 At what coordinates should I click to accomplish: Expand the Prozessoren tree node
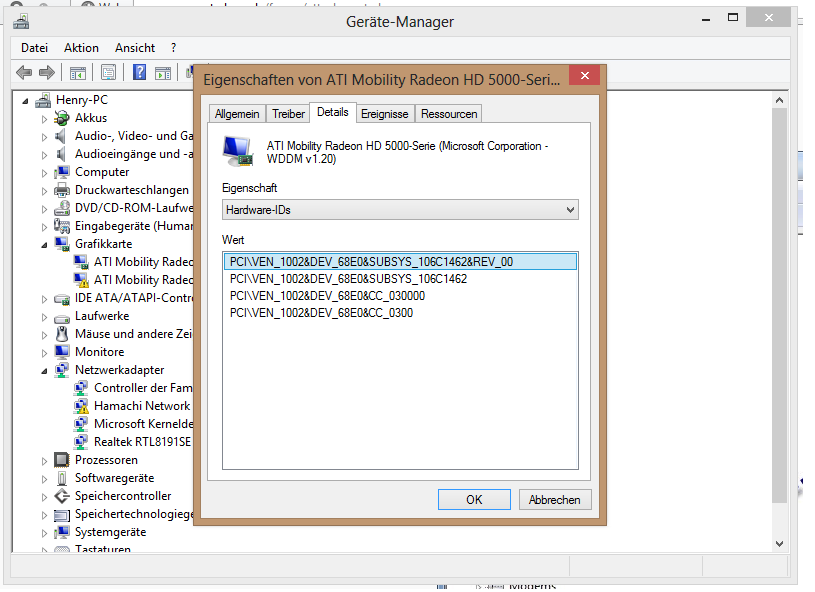point(44,461)
